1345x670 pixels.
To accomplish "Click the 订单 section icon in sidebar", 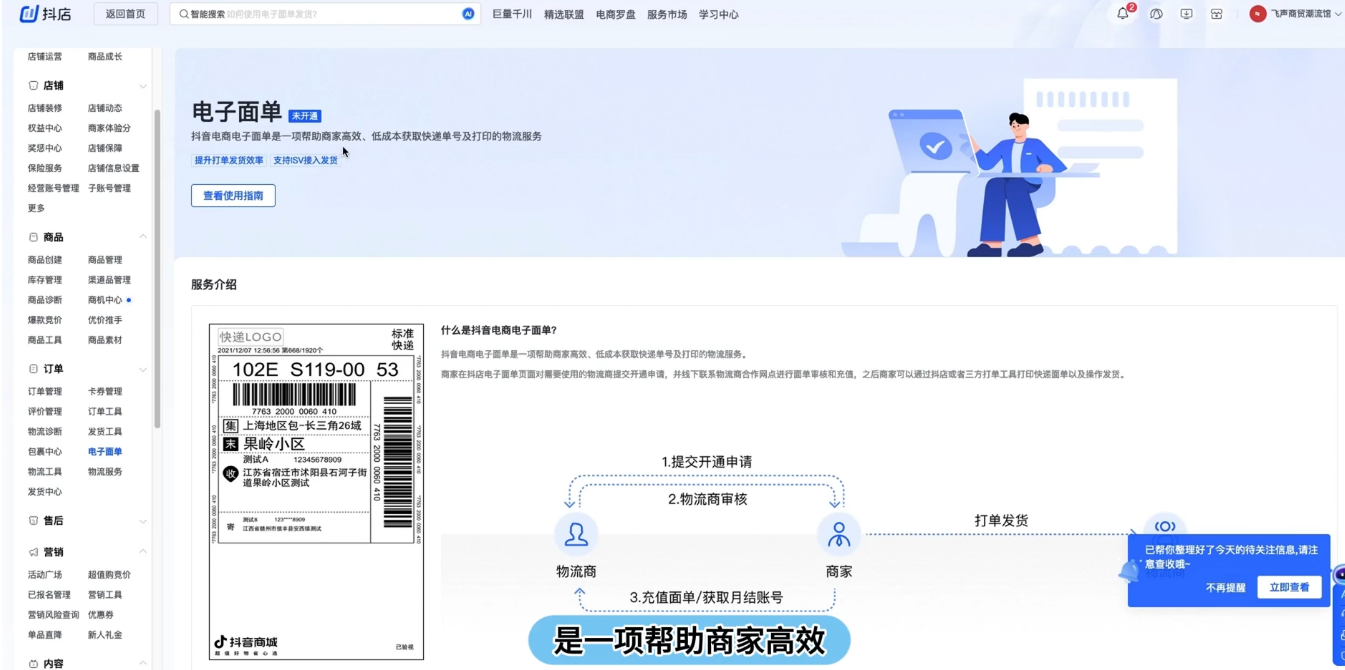I will pos(33,369).
